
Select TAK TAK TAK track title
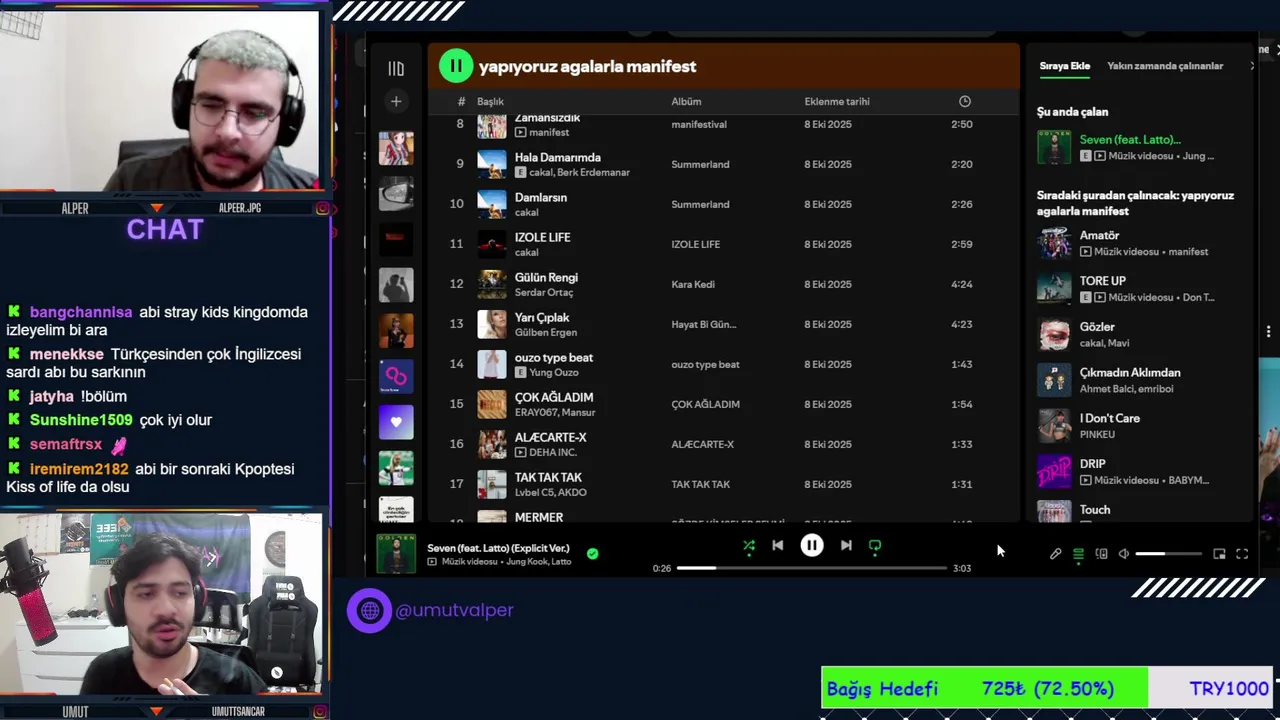click(x=548, y=477)
